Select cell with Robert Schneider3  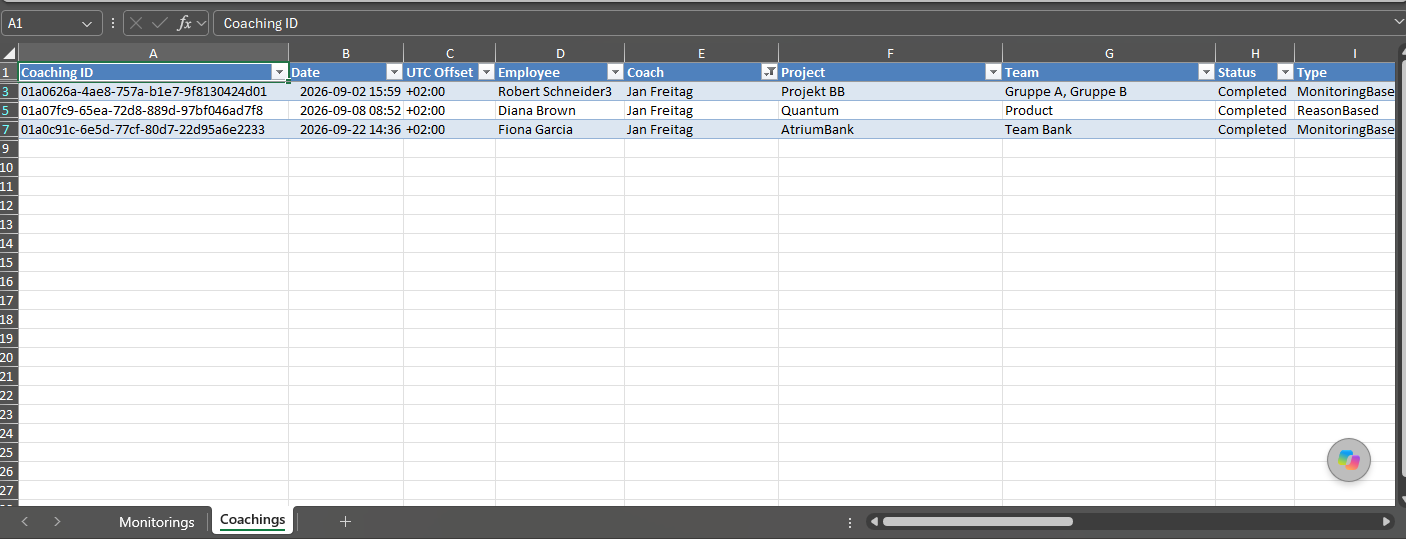click(560, 91)
